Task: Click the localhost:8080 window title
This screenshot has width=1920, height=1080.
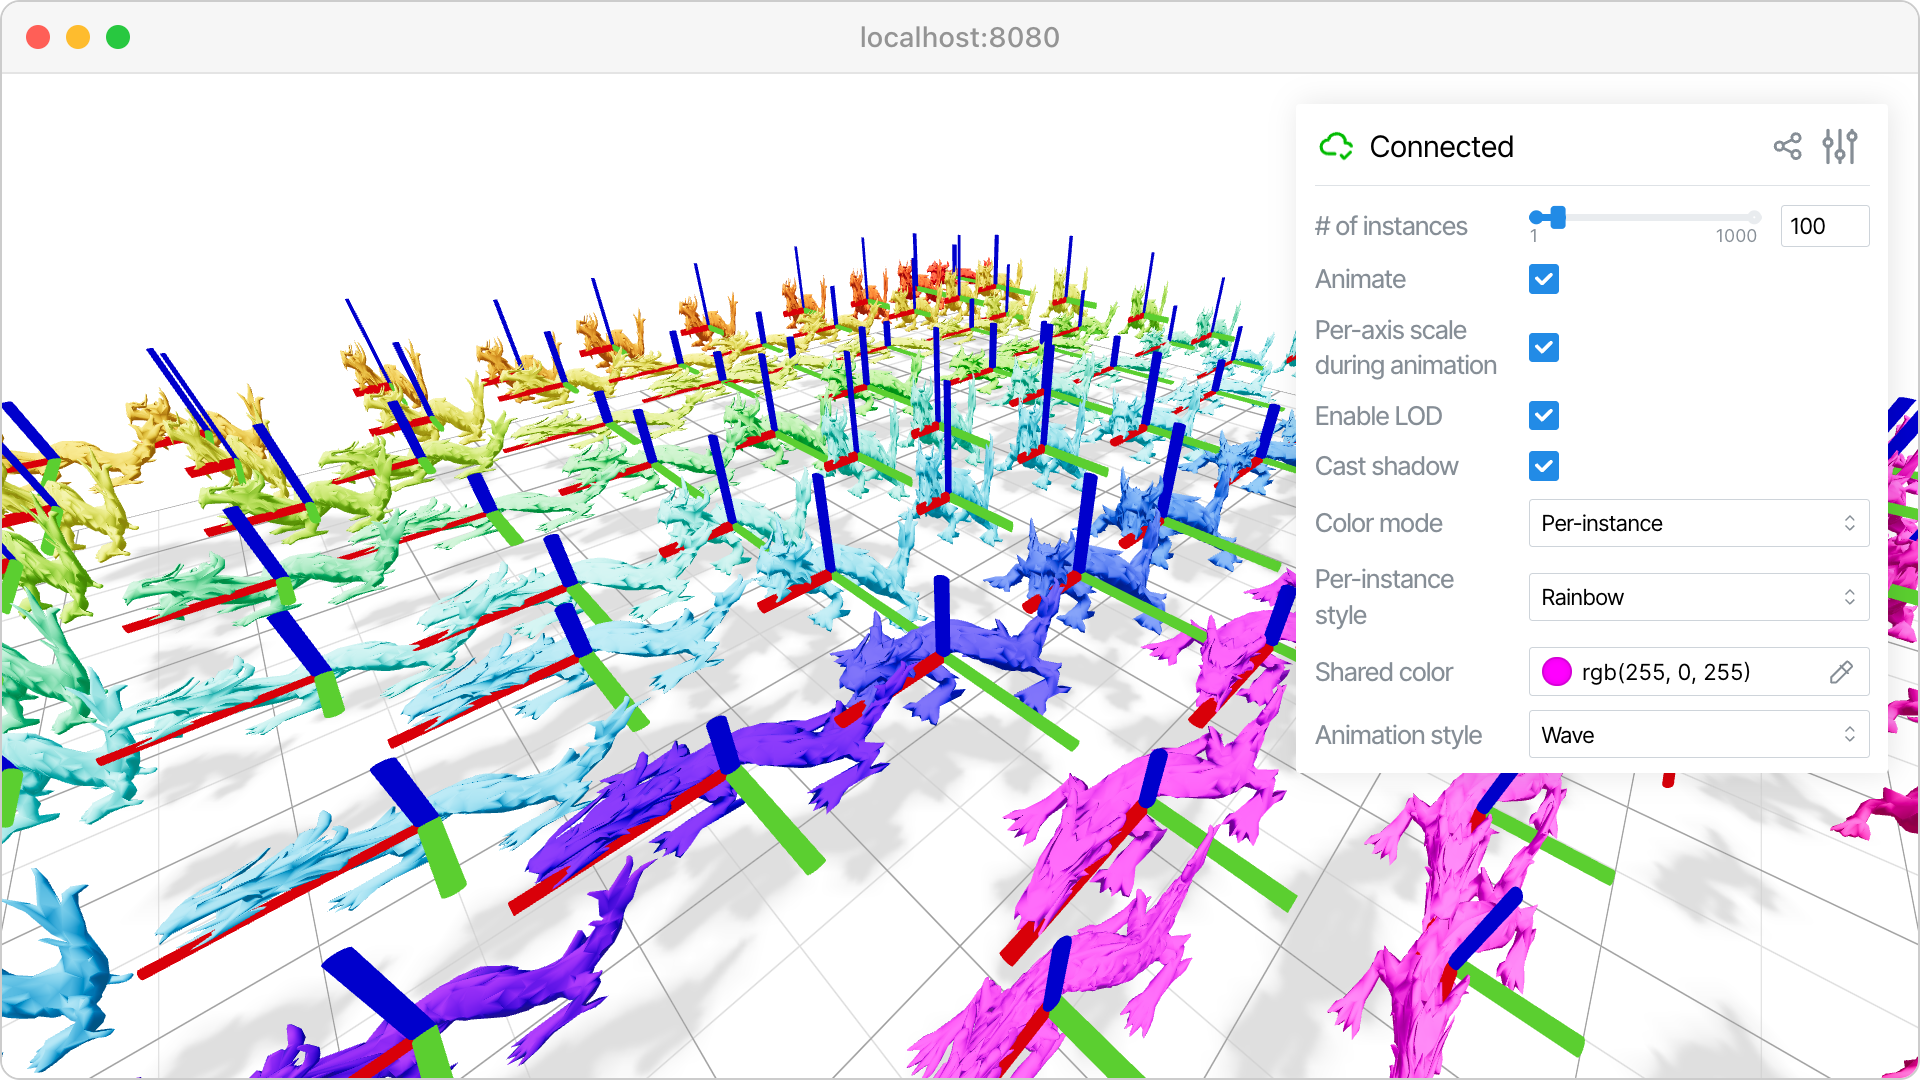Action: [959, 37]
